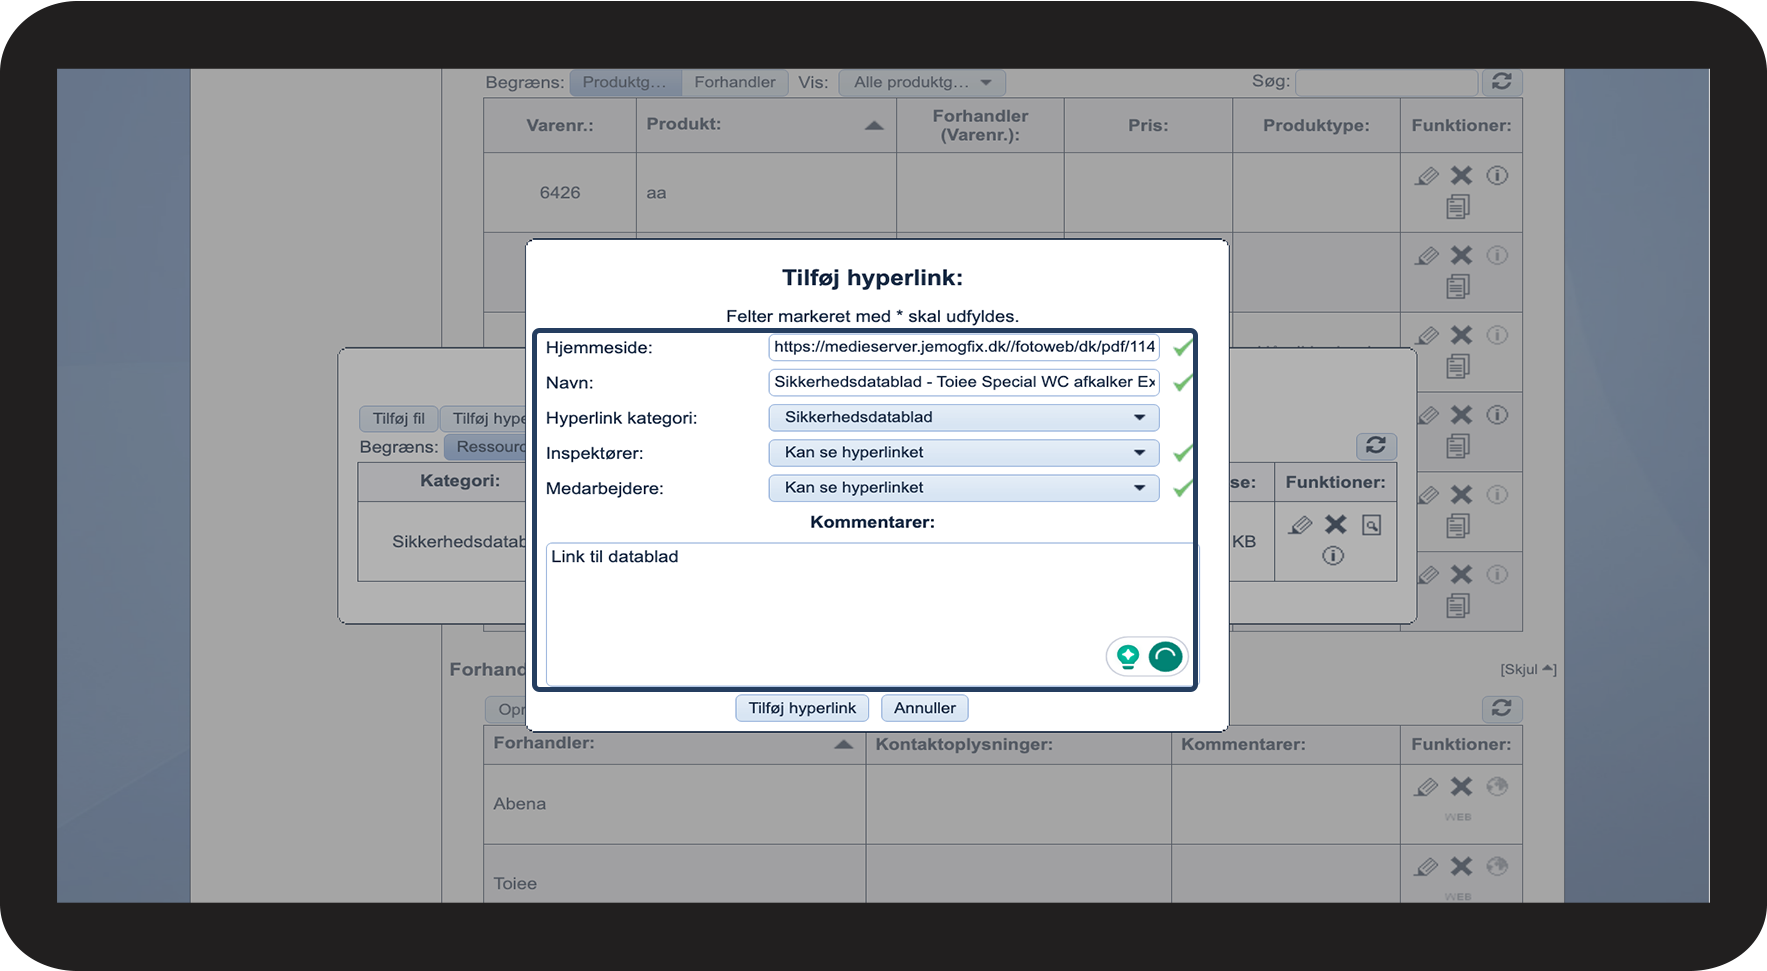The width and height of the screenshot is (1767, 971).
Task: Toggle the Forhandler filter under Begræns
Action: coord(734,82)
